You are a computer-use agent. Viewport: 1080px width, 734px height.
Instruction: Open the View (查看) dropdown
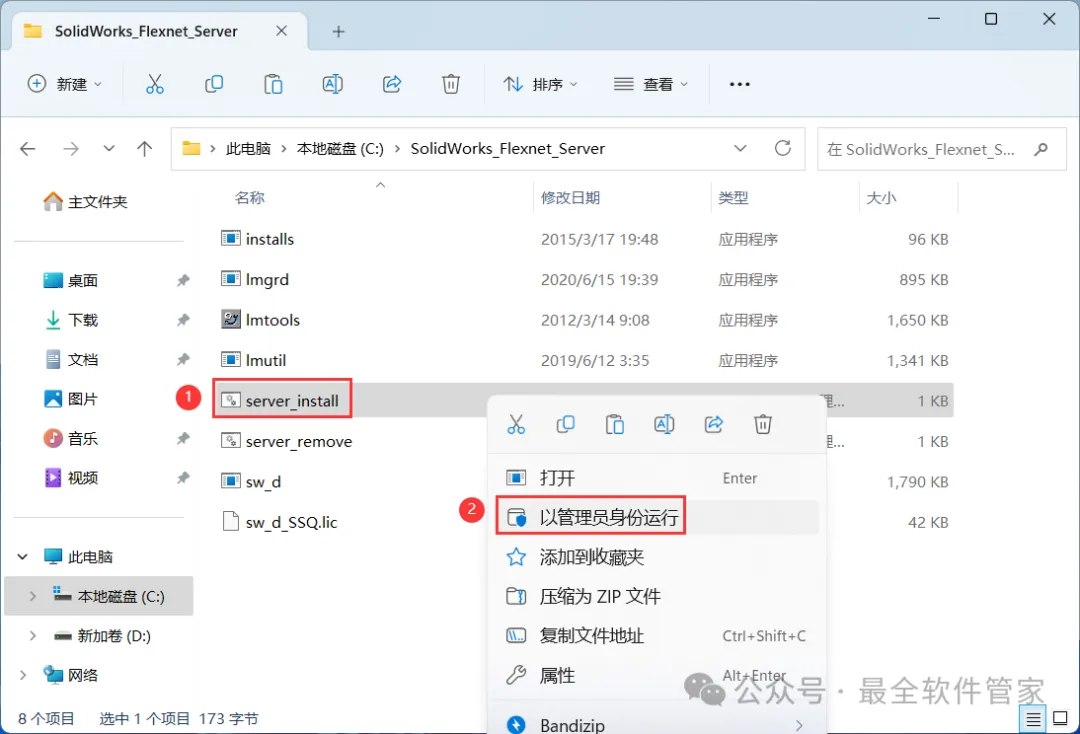click(651, 84)
